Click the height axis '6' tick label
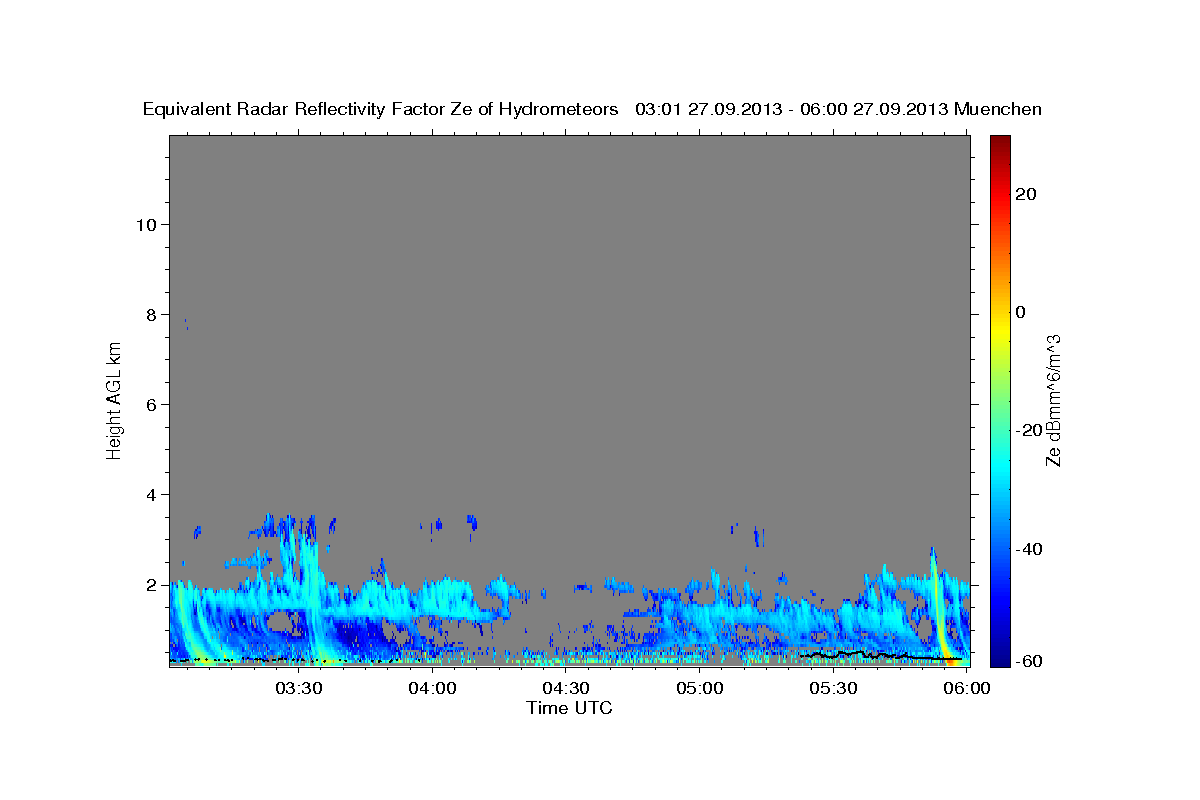The width and height of the screenshot is (1200, 800). tap(151, 404)
